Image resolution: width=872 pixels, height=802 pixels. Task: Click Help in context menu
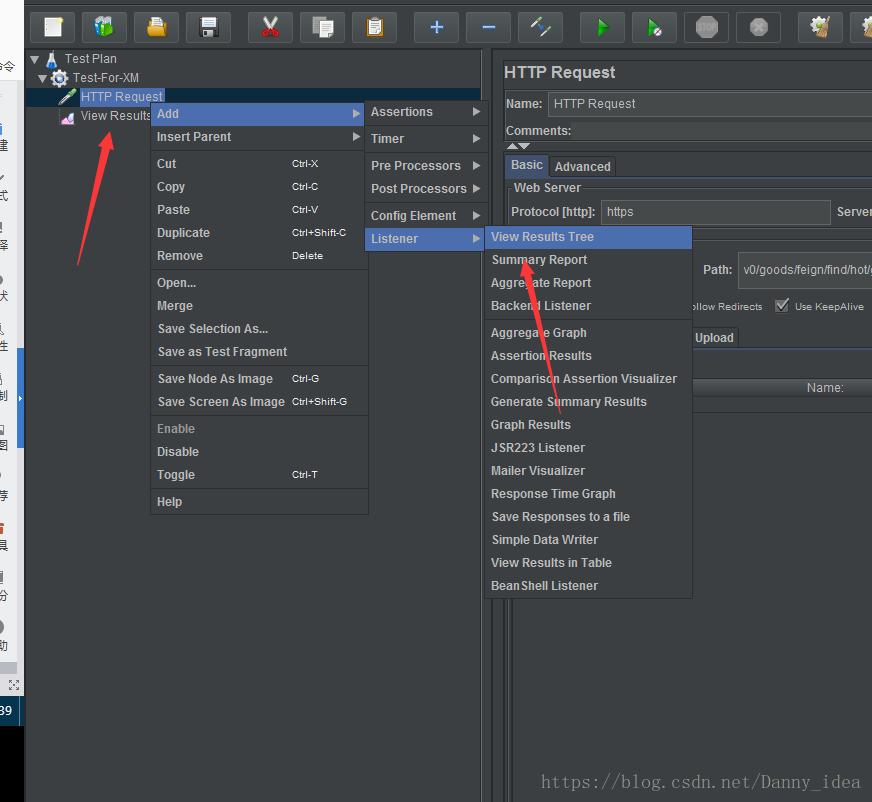pos(259,502)
